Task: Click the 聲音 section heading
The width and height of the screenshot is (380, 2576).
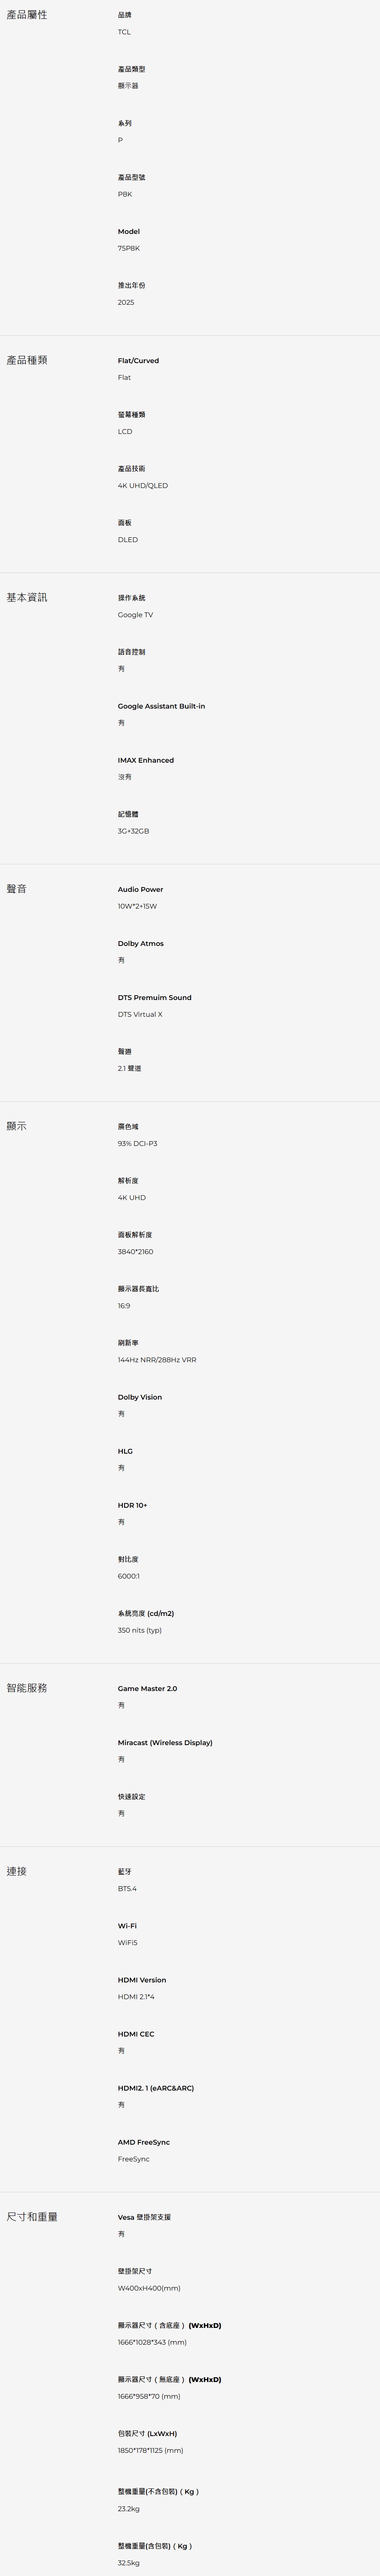Action: click(x=17, y=889)
